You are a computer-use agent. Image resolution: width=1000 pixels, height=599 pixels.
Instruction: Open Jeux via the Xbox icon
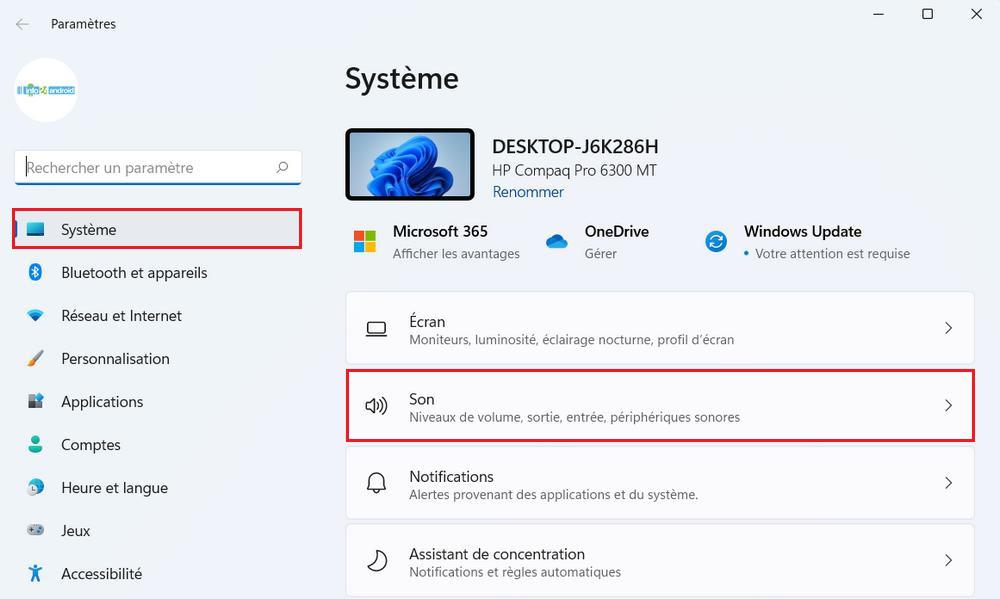34,530
